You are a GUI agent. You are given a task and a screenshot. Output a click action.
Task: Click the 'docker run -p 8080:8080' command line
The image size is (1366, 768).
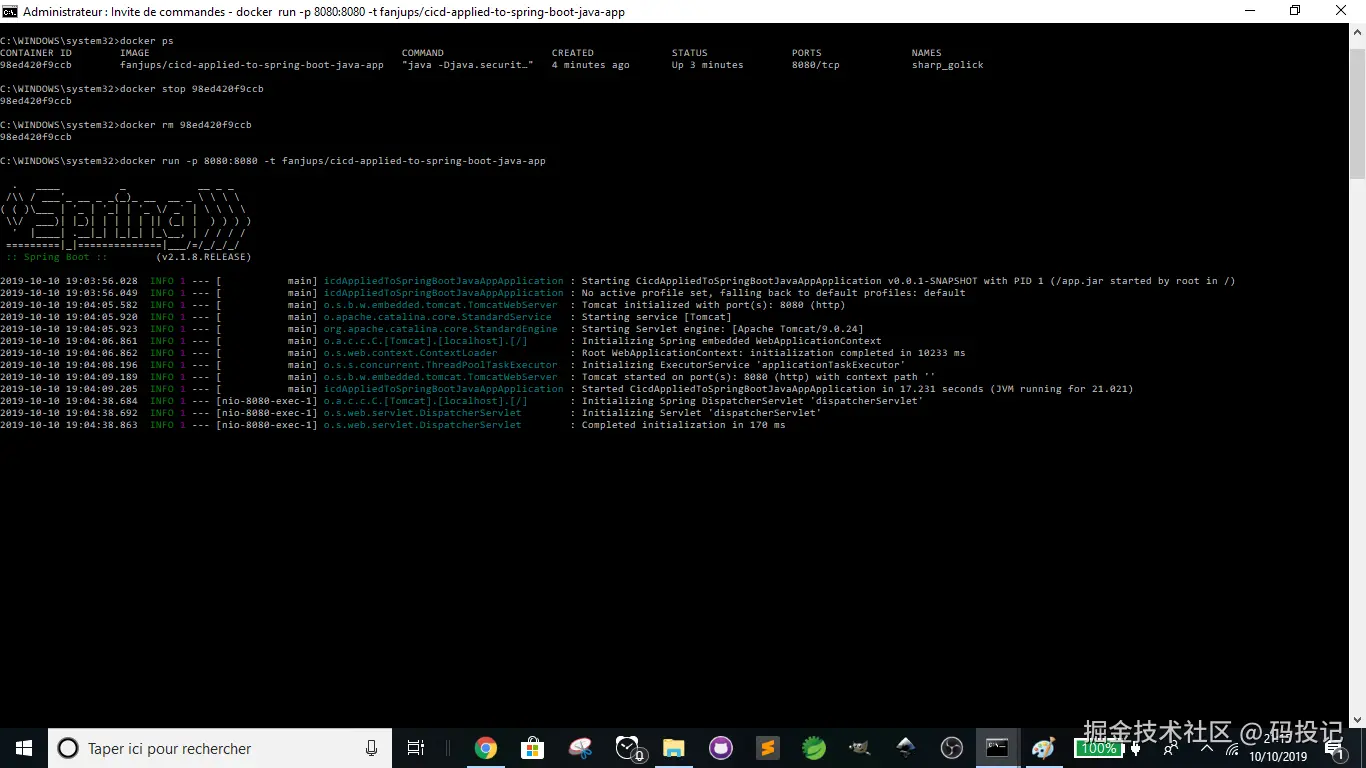coord(333,161)
